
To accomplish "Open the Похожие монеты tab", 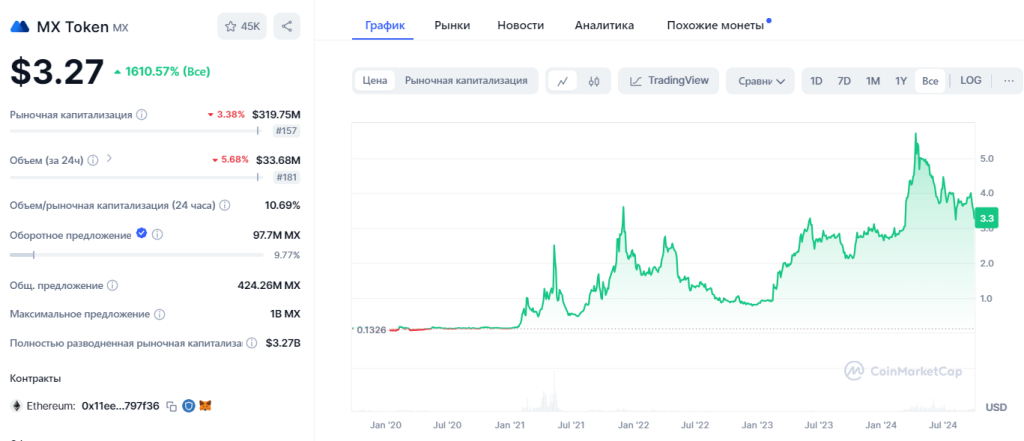I will tap(715, 25).
